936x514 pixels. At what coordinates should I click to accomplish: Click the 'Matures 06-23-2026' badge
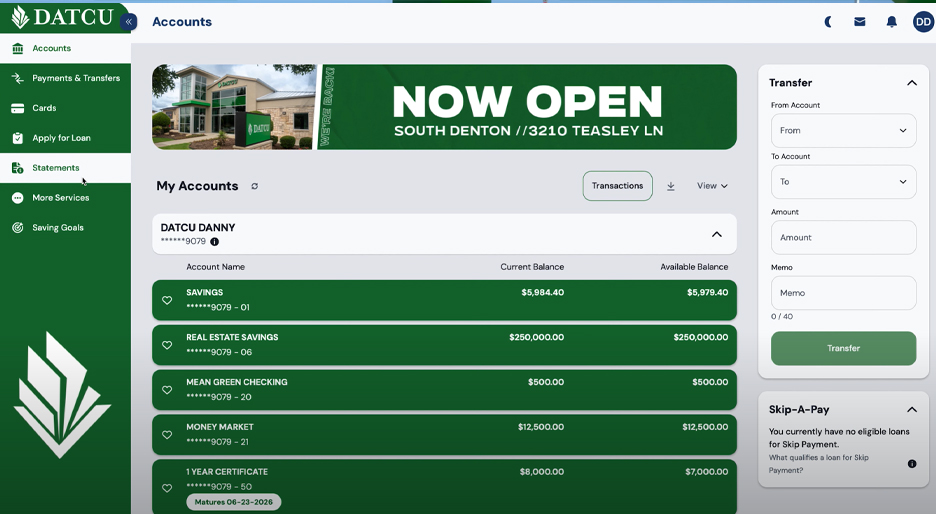[x=233, y=502]
